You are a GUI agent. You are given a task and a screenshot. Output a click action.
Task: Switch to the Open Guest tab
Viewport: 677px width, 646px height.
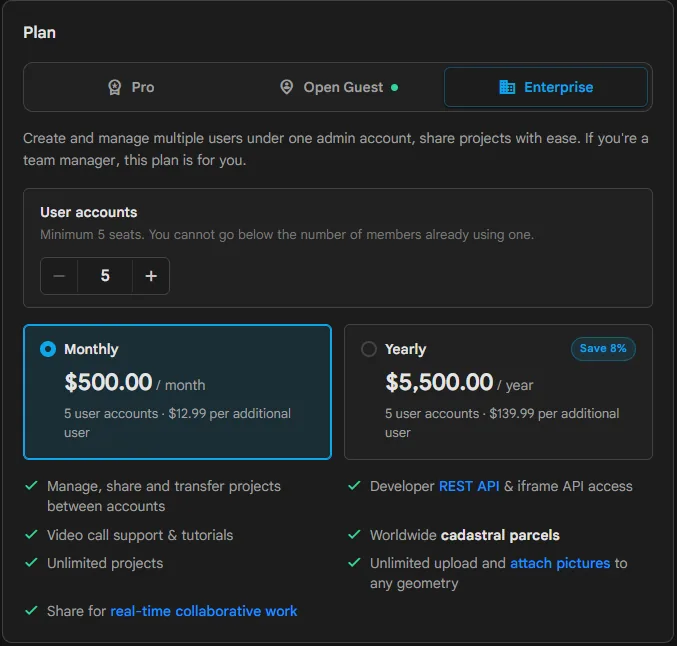coord(339,87)
